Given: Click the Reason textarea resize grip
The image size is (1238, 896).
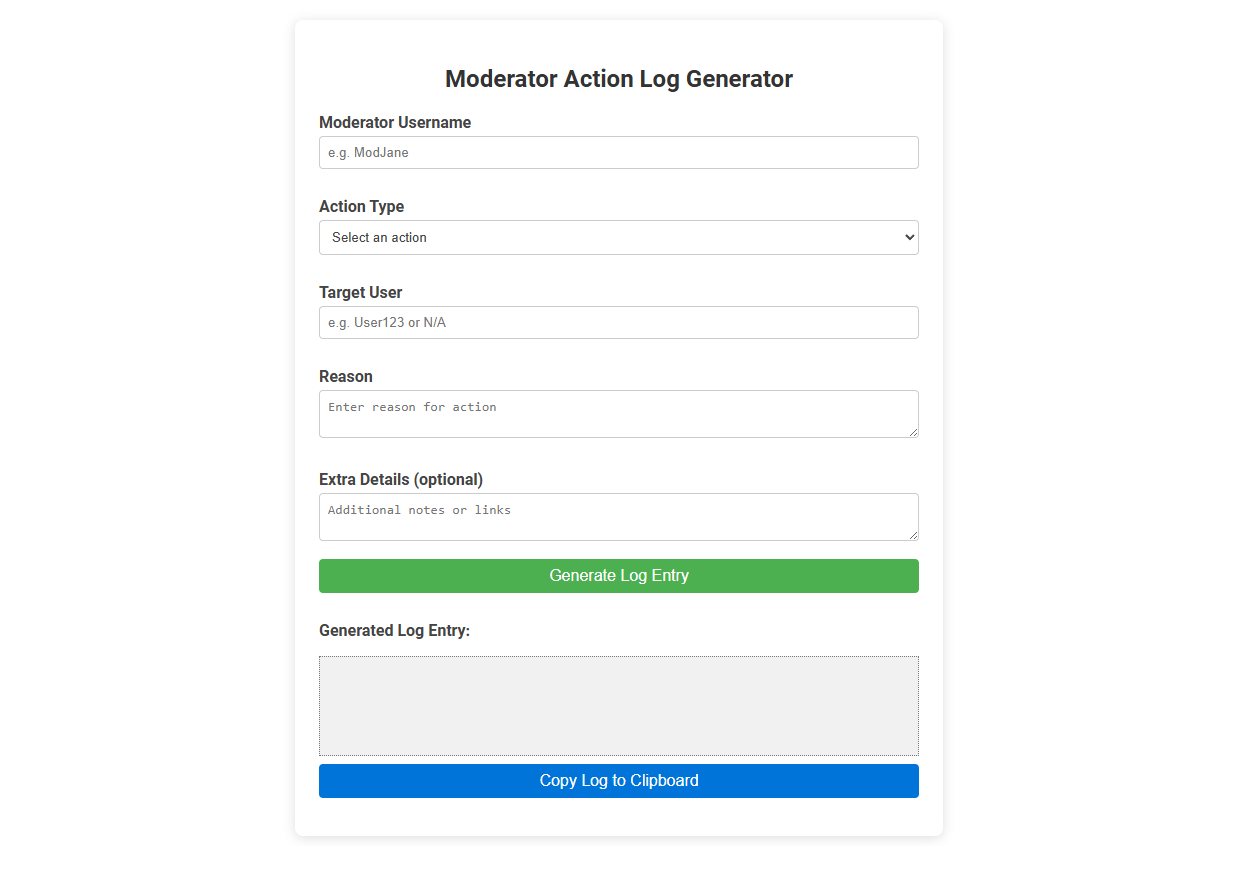Looking at the screenshot, I should tap(913, 434).
